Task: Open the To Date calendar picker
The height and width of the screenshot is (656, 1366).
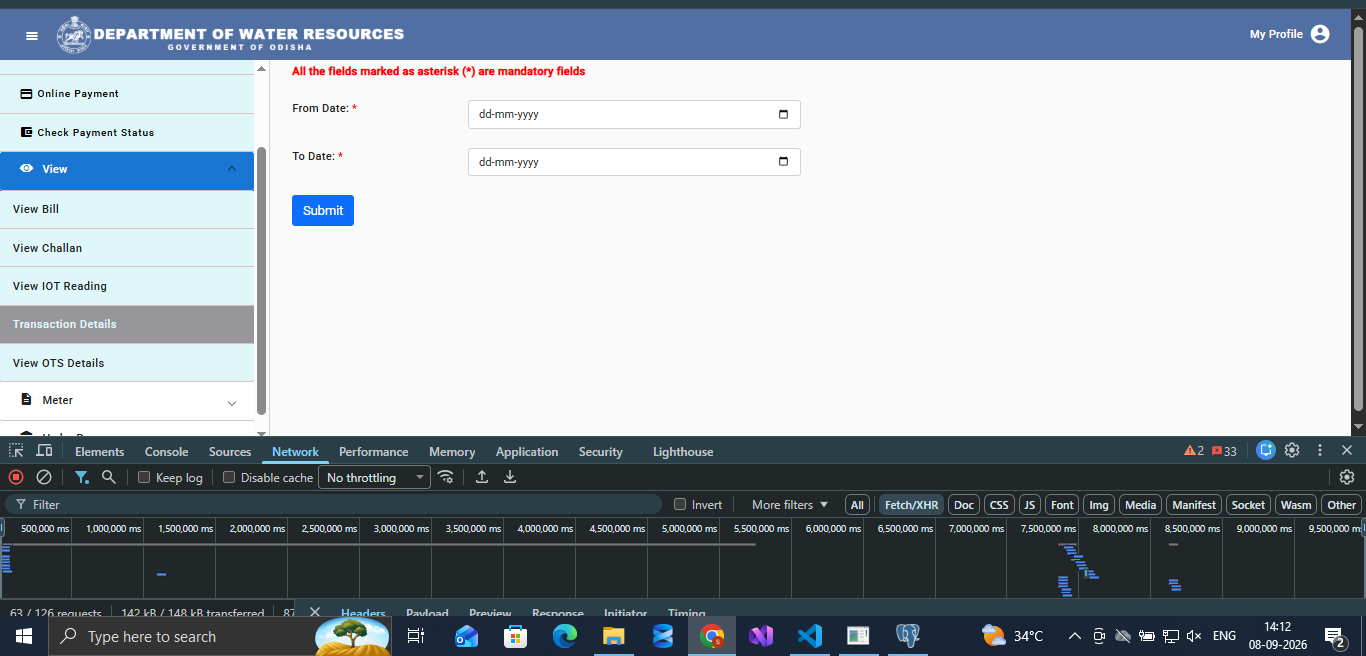Action: (783, 162)
